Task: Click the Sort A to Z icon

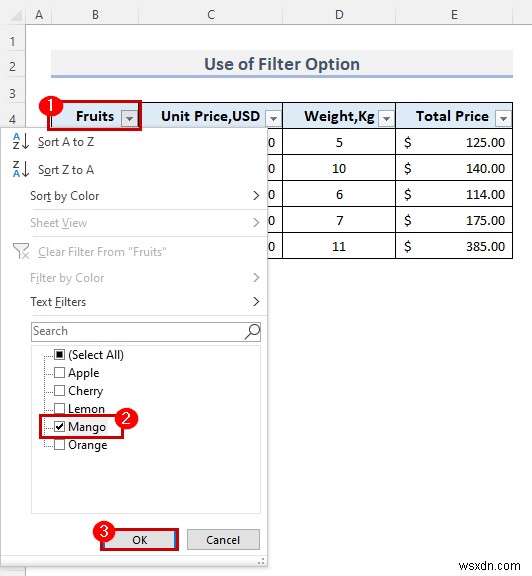Action: 21,141
